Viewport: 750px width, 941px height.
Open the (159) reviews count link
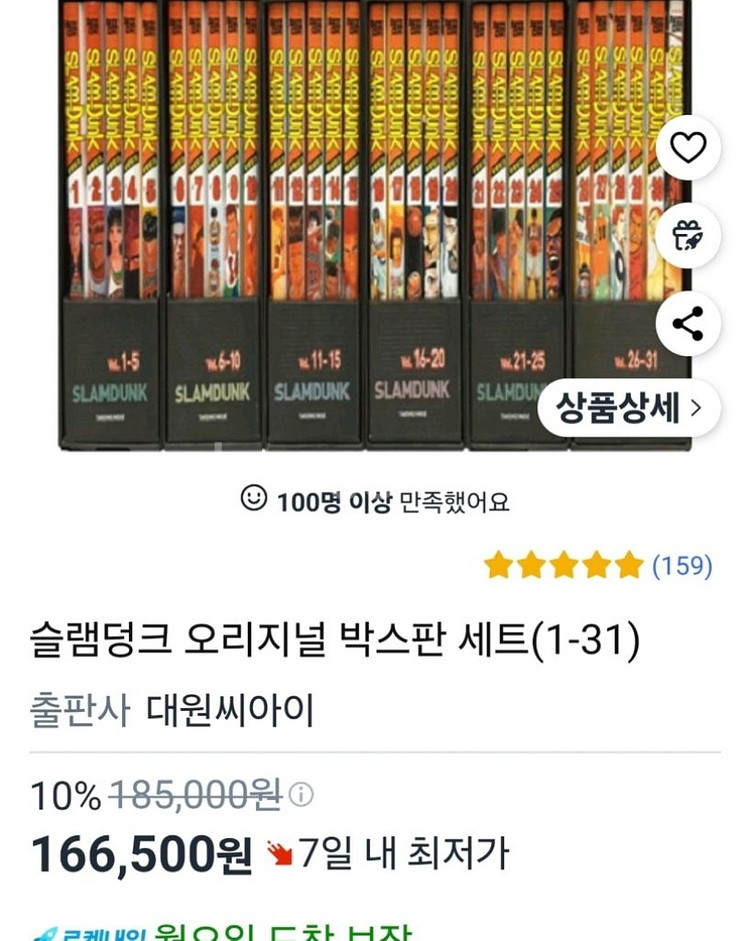pyautogui.click(x=682, y=565)
